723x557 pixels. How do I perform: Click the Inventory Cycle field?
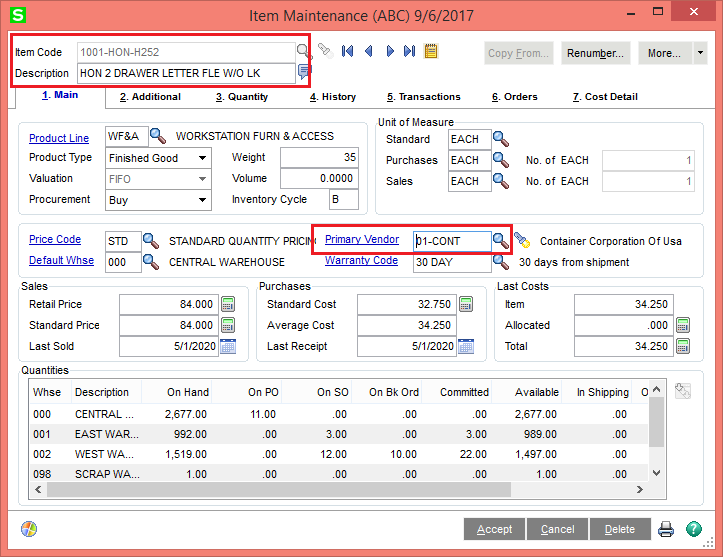[344, 200]
